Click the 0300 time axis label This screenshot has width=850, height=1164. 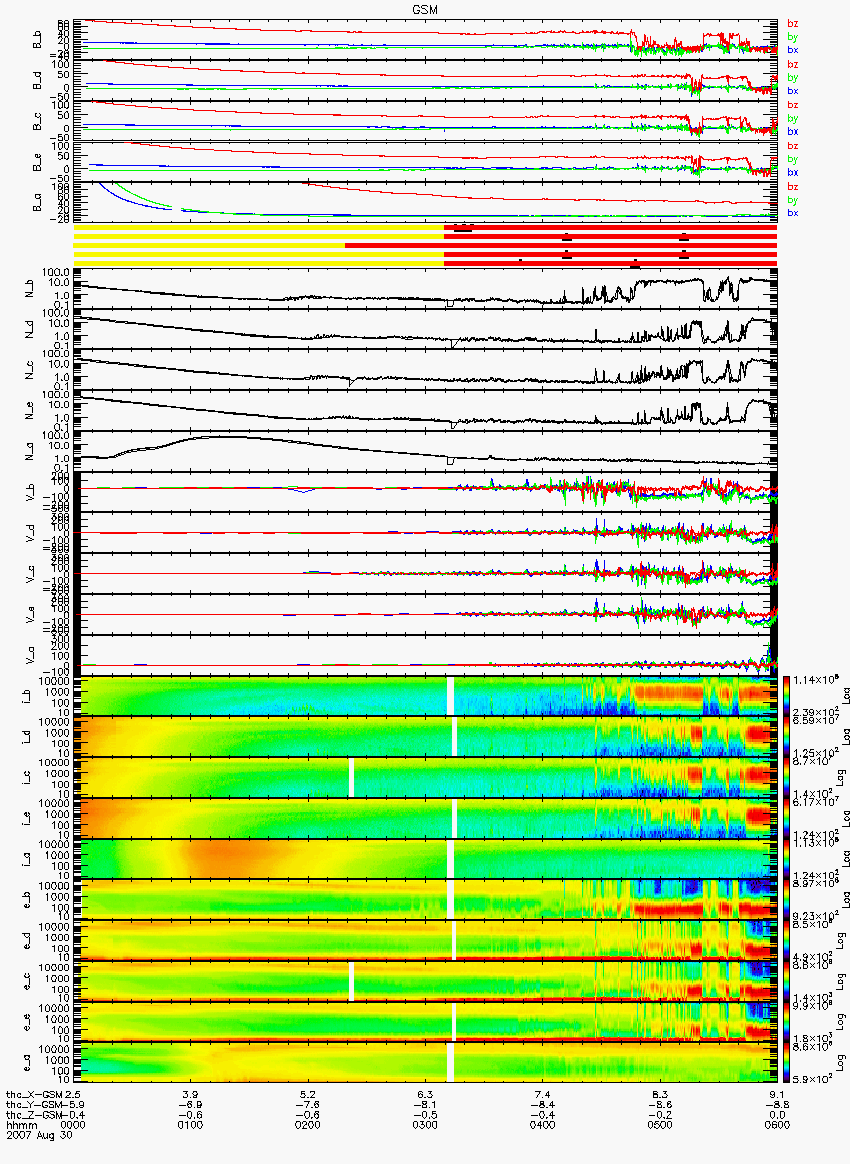coord(425,1125)
